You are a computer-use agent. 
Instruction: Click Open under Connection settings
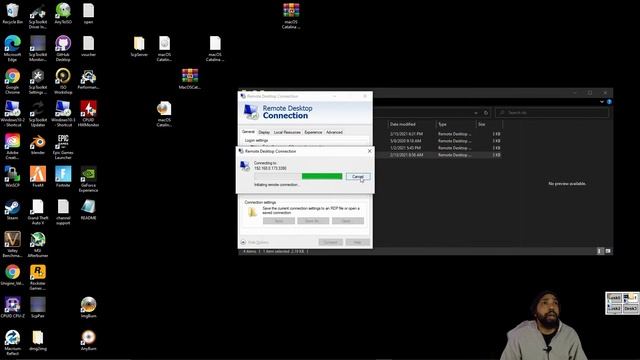(347, 221)
